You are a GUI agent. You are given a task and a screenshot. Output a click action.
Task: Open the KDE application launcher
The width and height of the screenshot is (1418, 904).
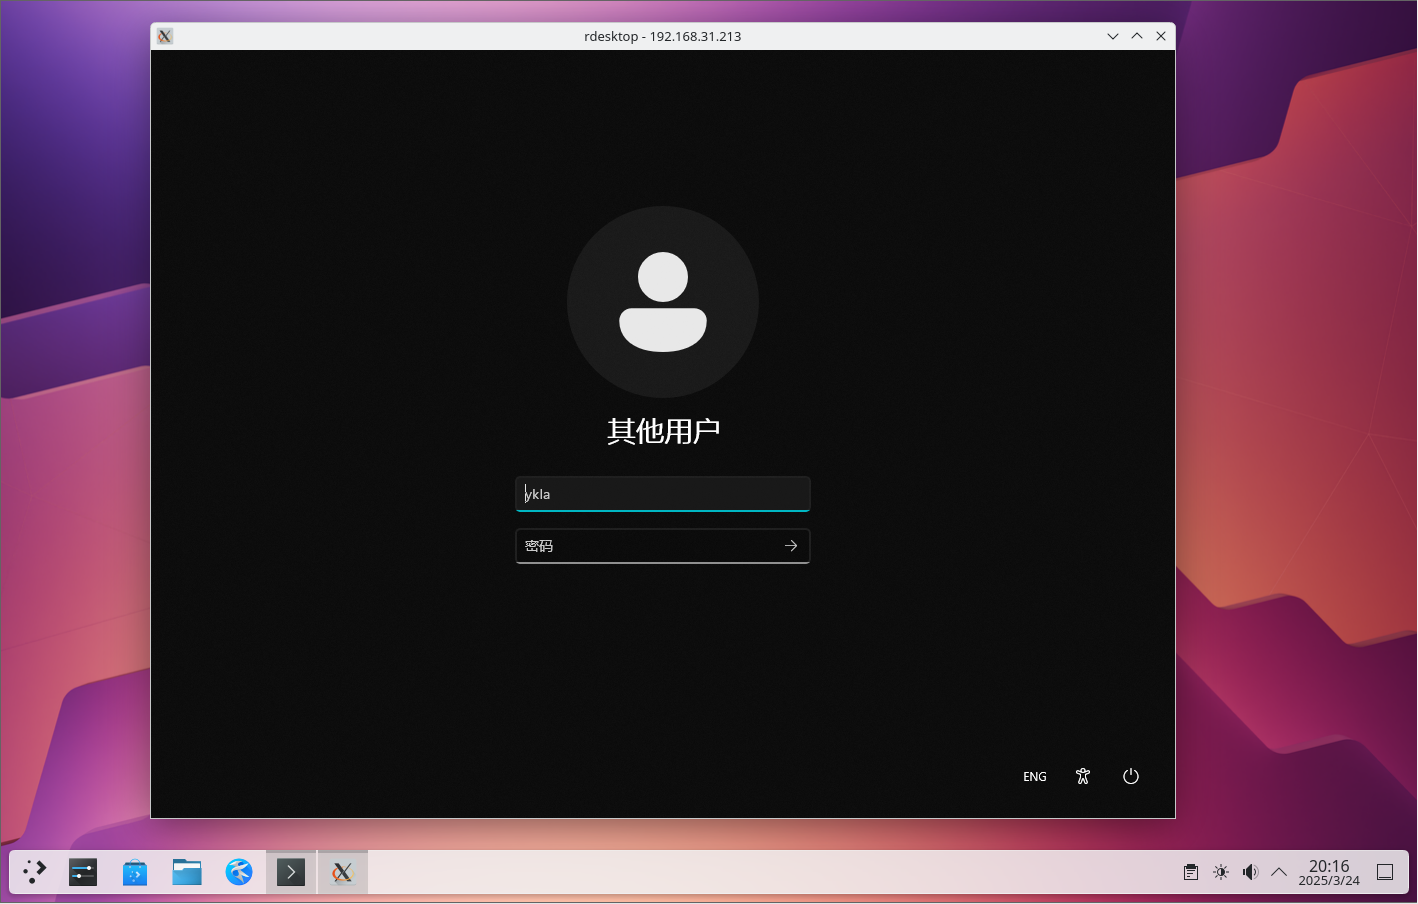click(35, 872)
